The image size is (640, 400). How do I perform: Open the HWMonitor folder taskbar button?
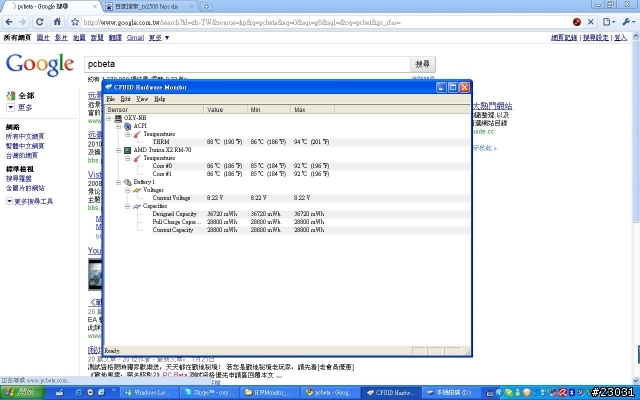pyautogui.click(x=270, y=393)
